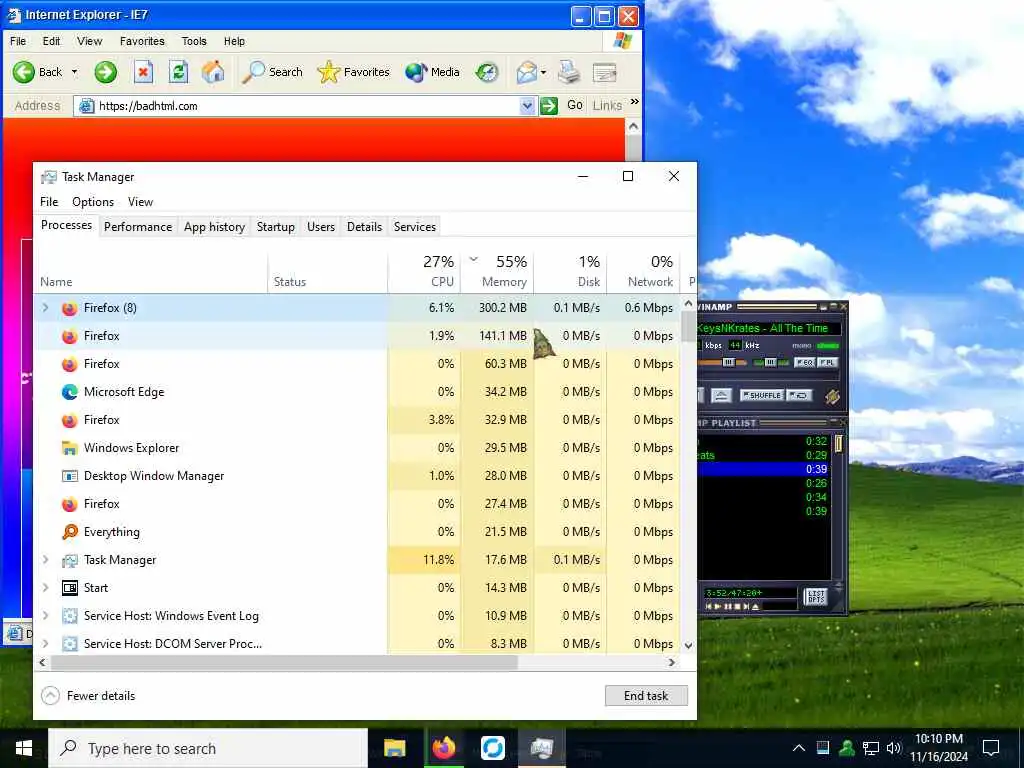Switch to Firefox on the taskbar
The width and height of the screenshot is (1024, 768).
(443, 748)
